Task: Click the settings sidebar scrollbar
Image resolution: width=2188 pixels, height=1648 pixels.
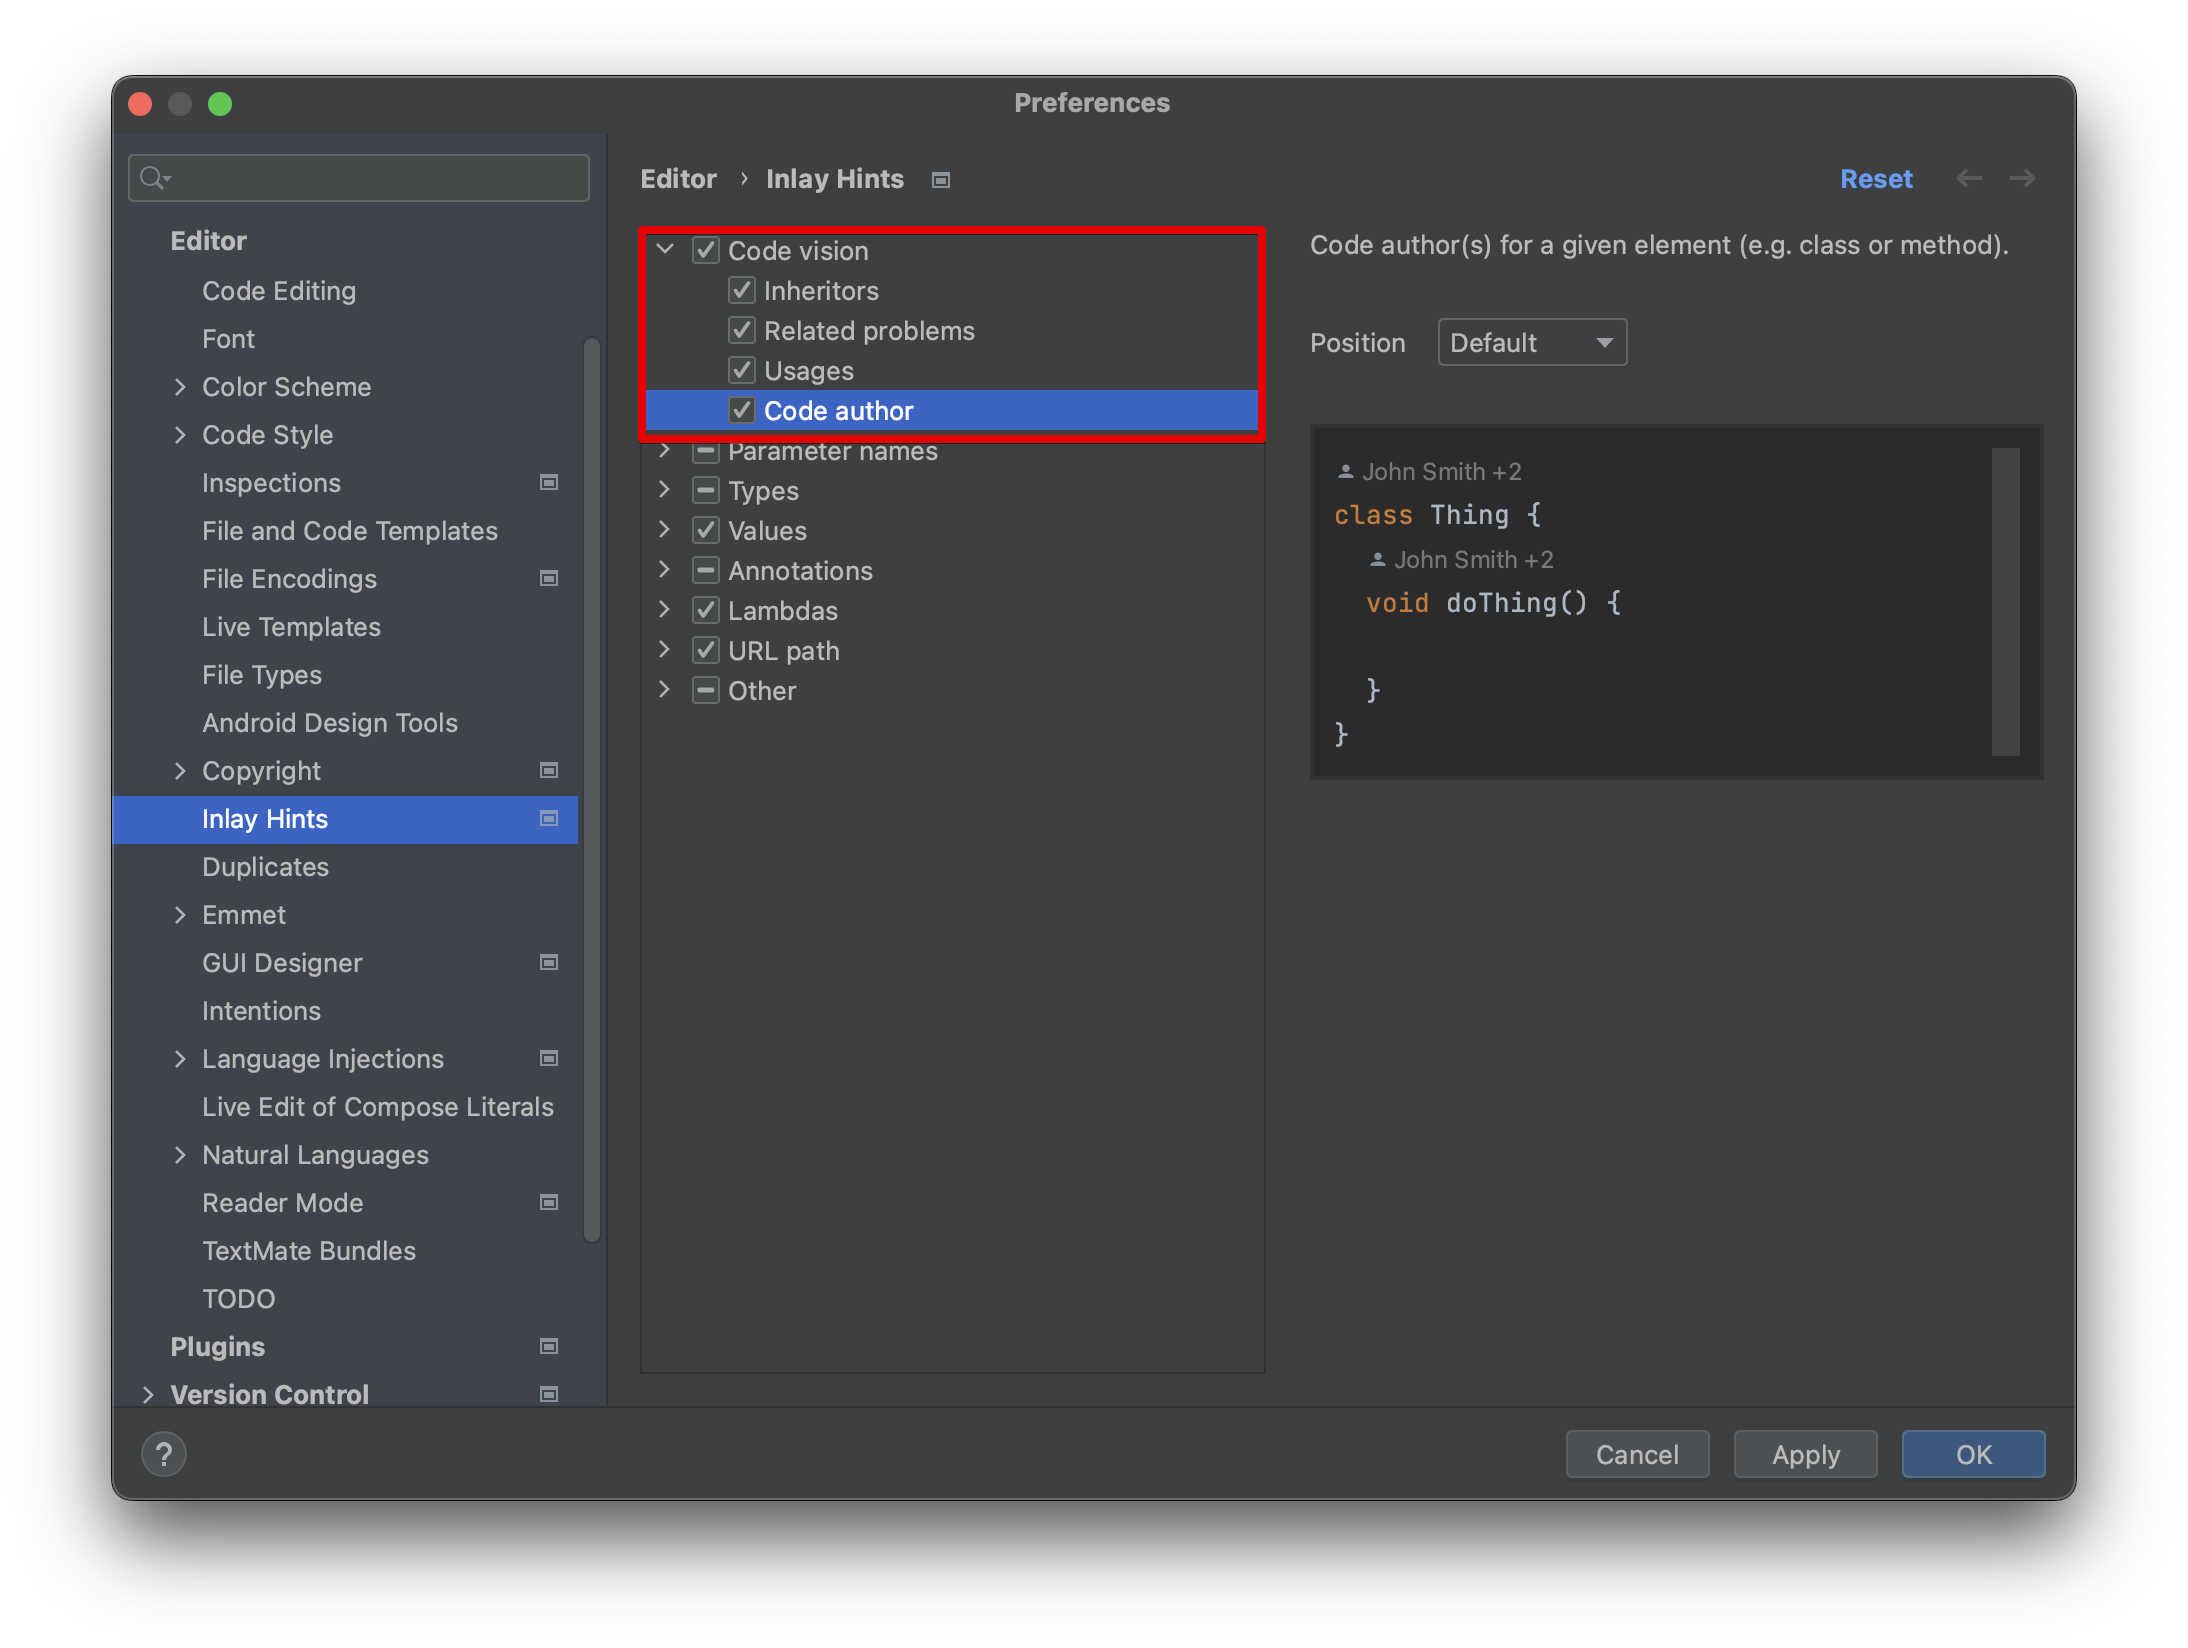Action: click(592, 790)
